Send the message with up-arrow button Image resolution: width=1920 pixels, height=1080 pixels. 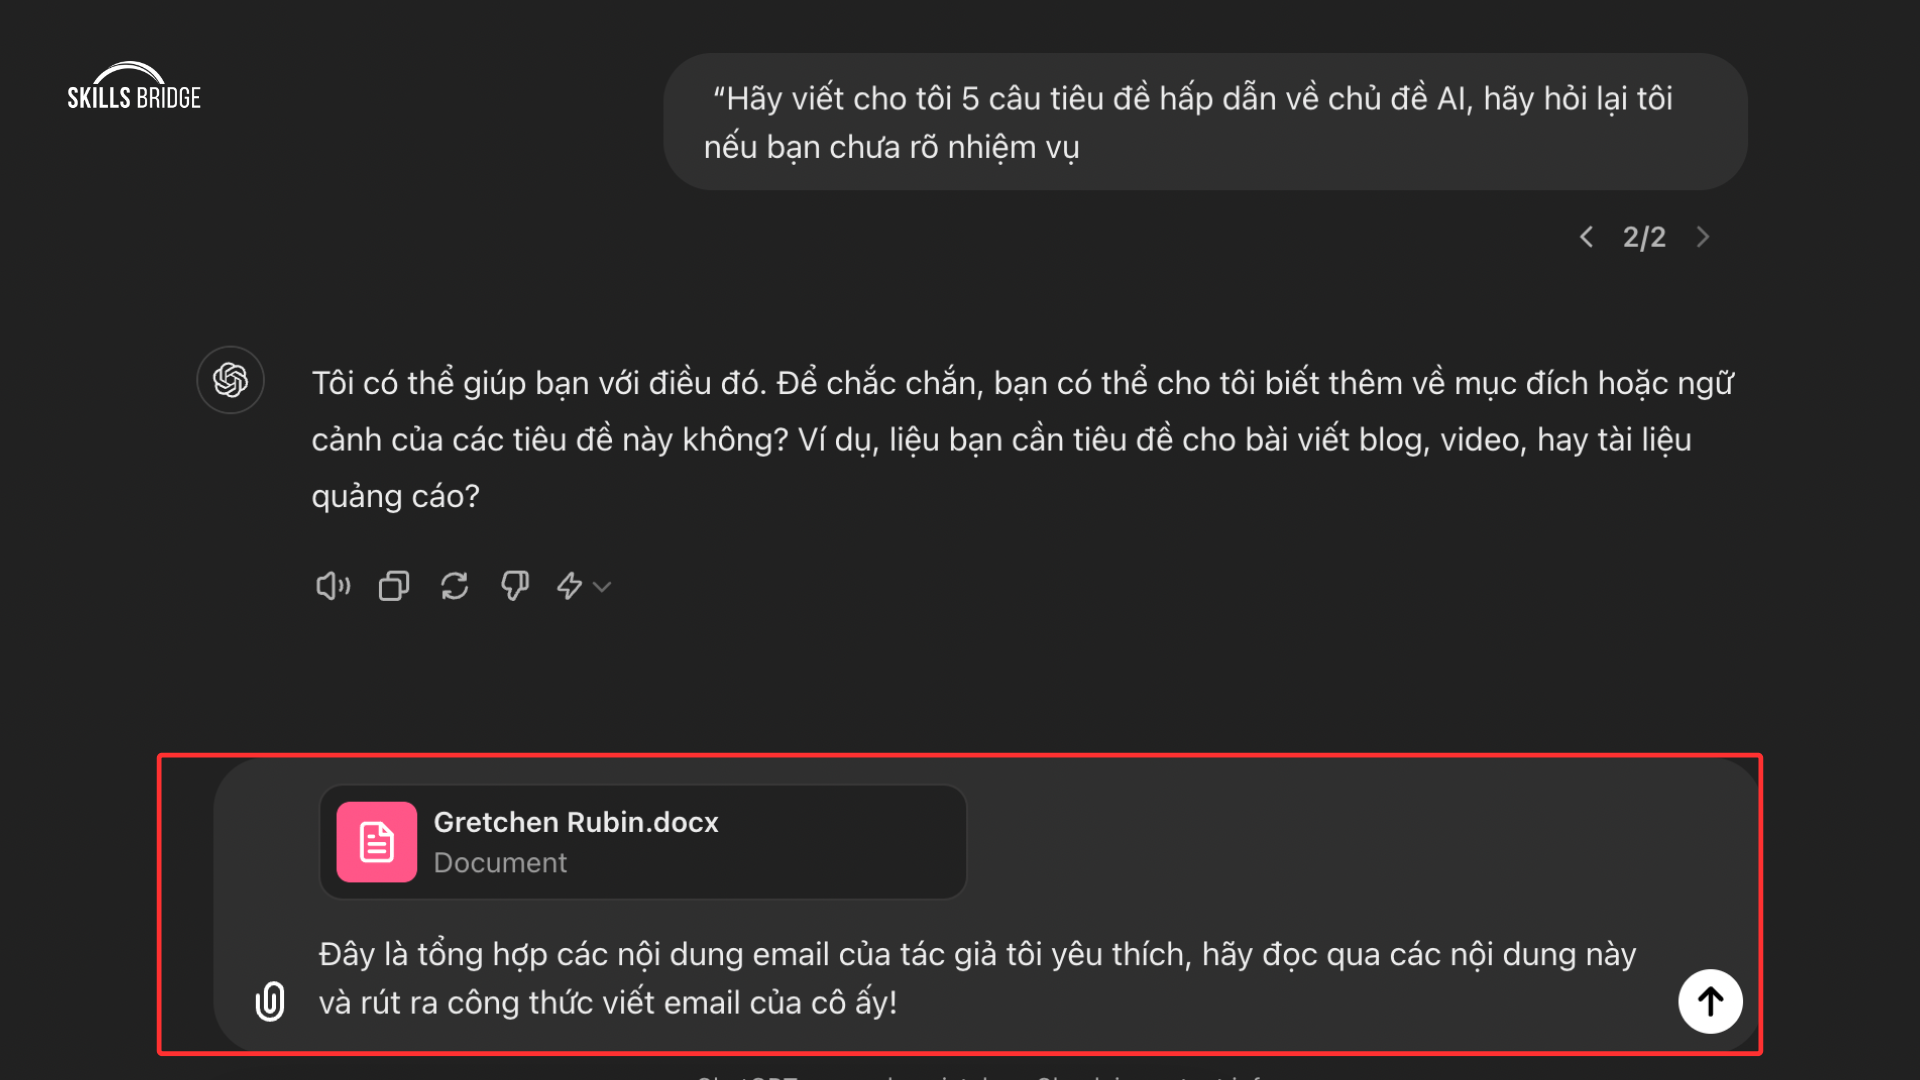coord(1710,1001)
